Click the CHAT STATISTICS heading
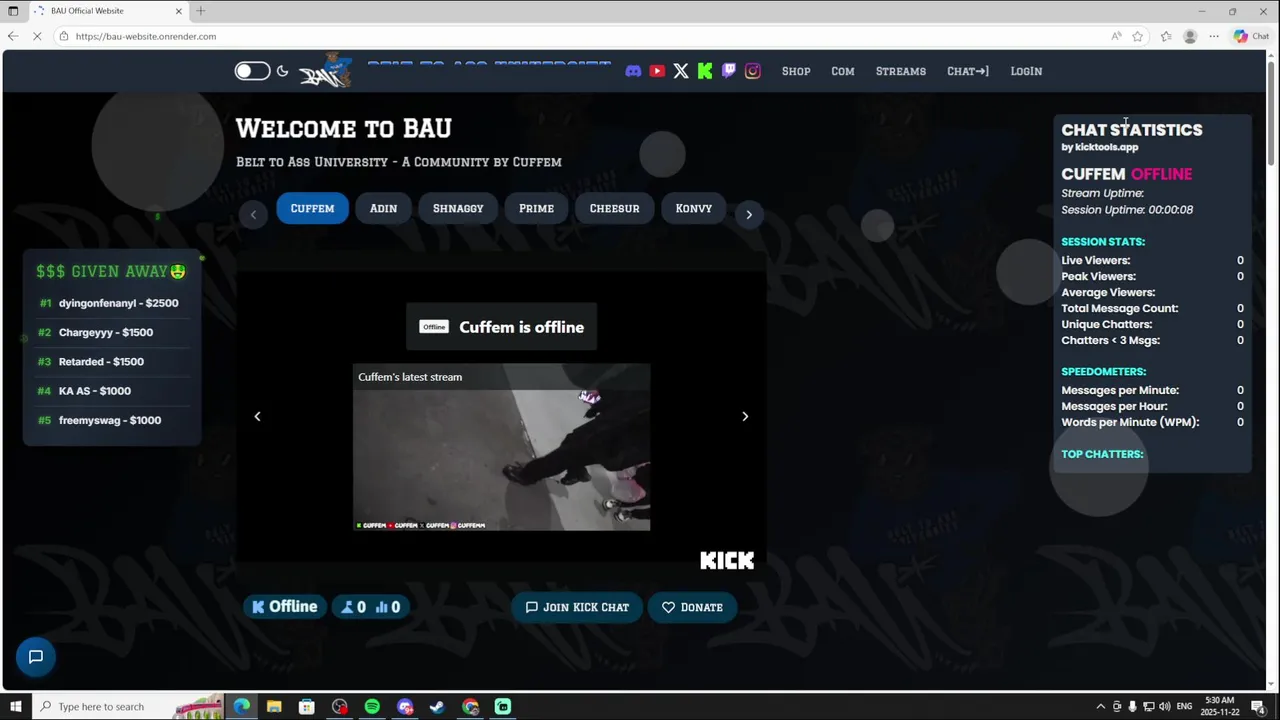 (x=1132, y=130)
